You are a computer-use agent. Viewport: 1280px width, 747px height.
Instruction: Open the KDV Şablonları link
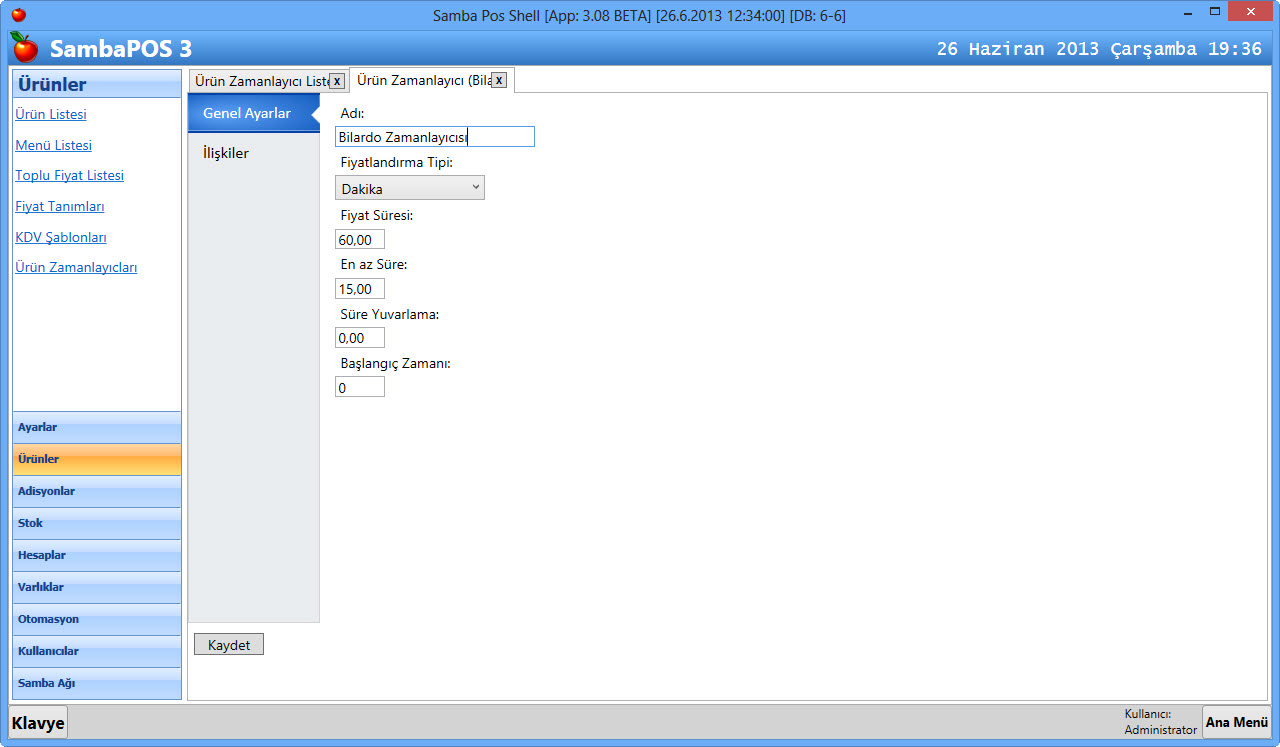(61, 237)
